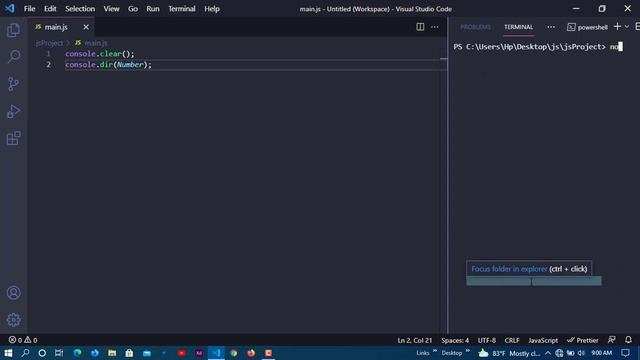
Task: Close the main.js editor tab
Action: click(x=86, y=27)
